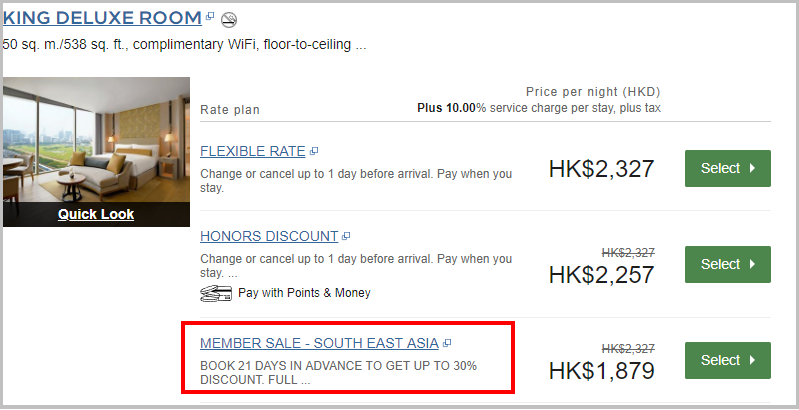Screen dimensions: 799x410
Task: Click the new-window icon beside King Deluxe Room
Action: tap(210, 16)
